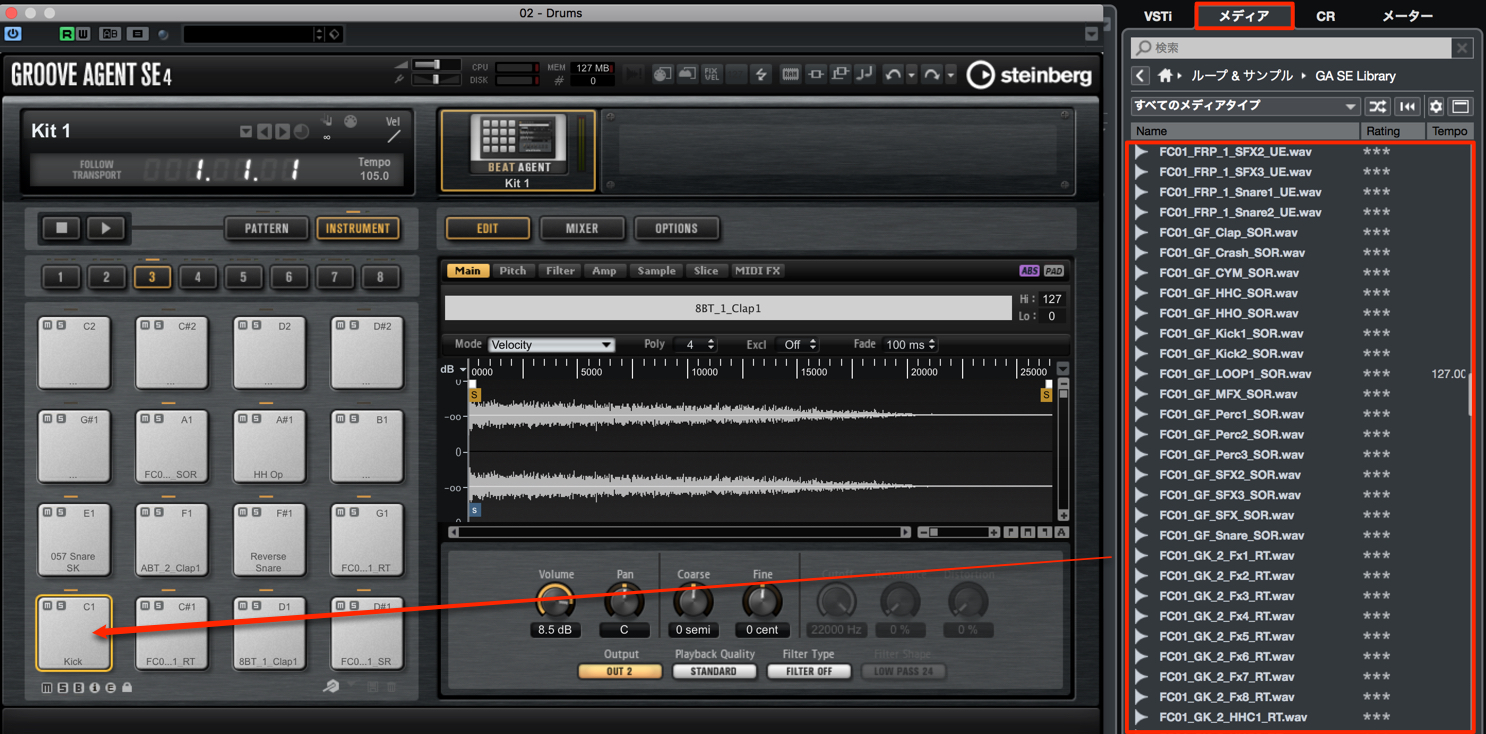Switch to the CR tab
Image resolution: width=1486 pixels, height=734 pixels.
click(x=1325, y=16)
